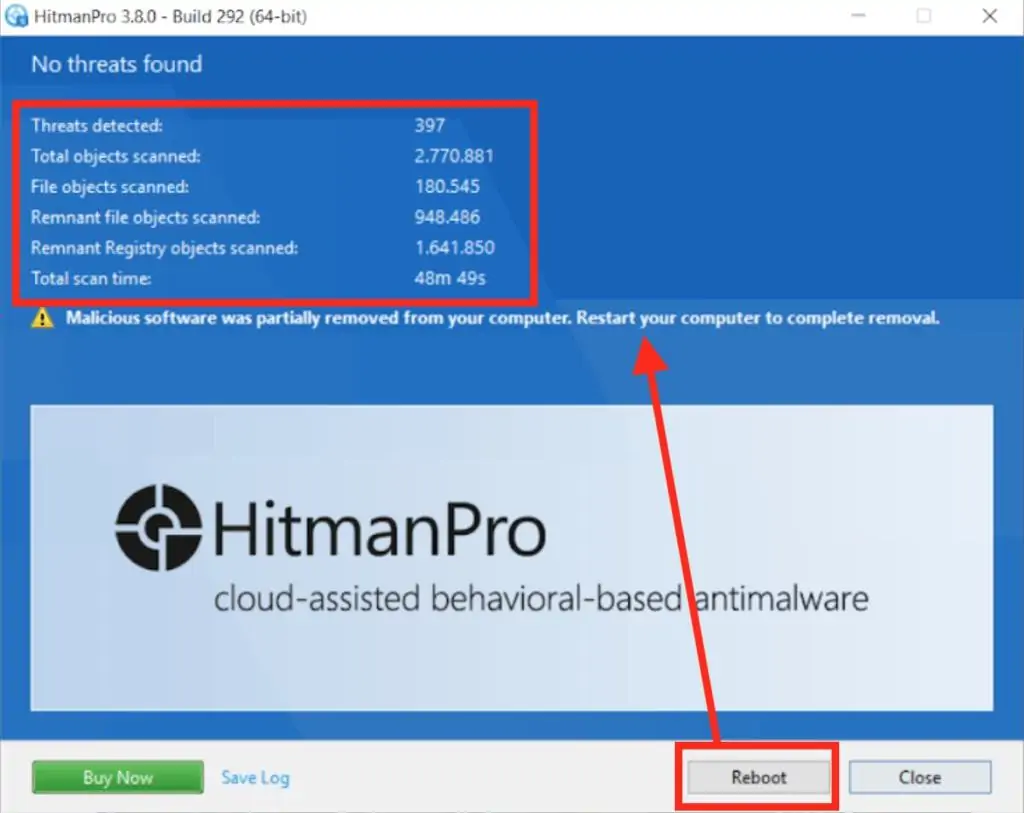Click the HitmanPro crosshair logo
The height and width of the screenshot is (813, 1024).
(x=159, y=528)
